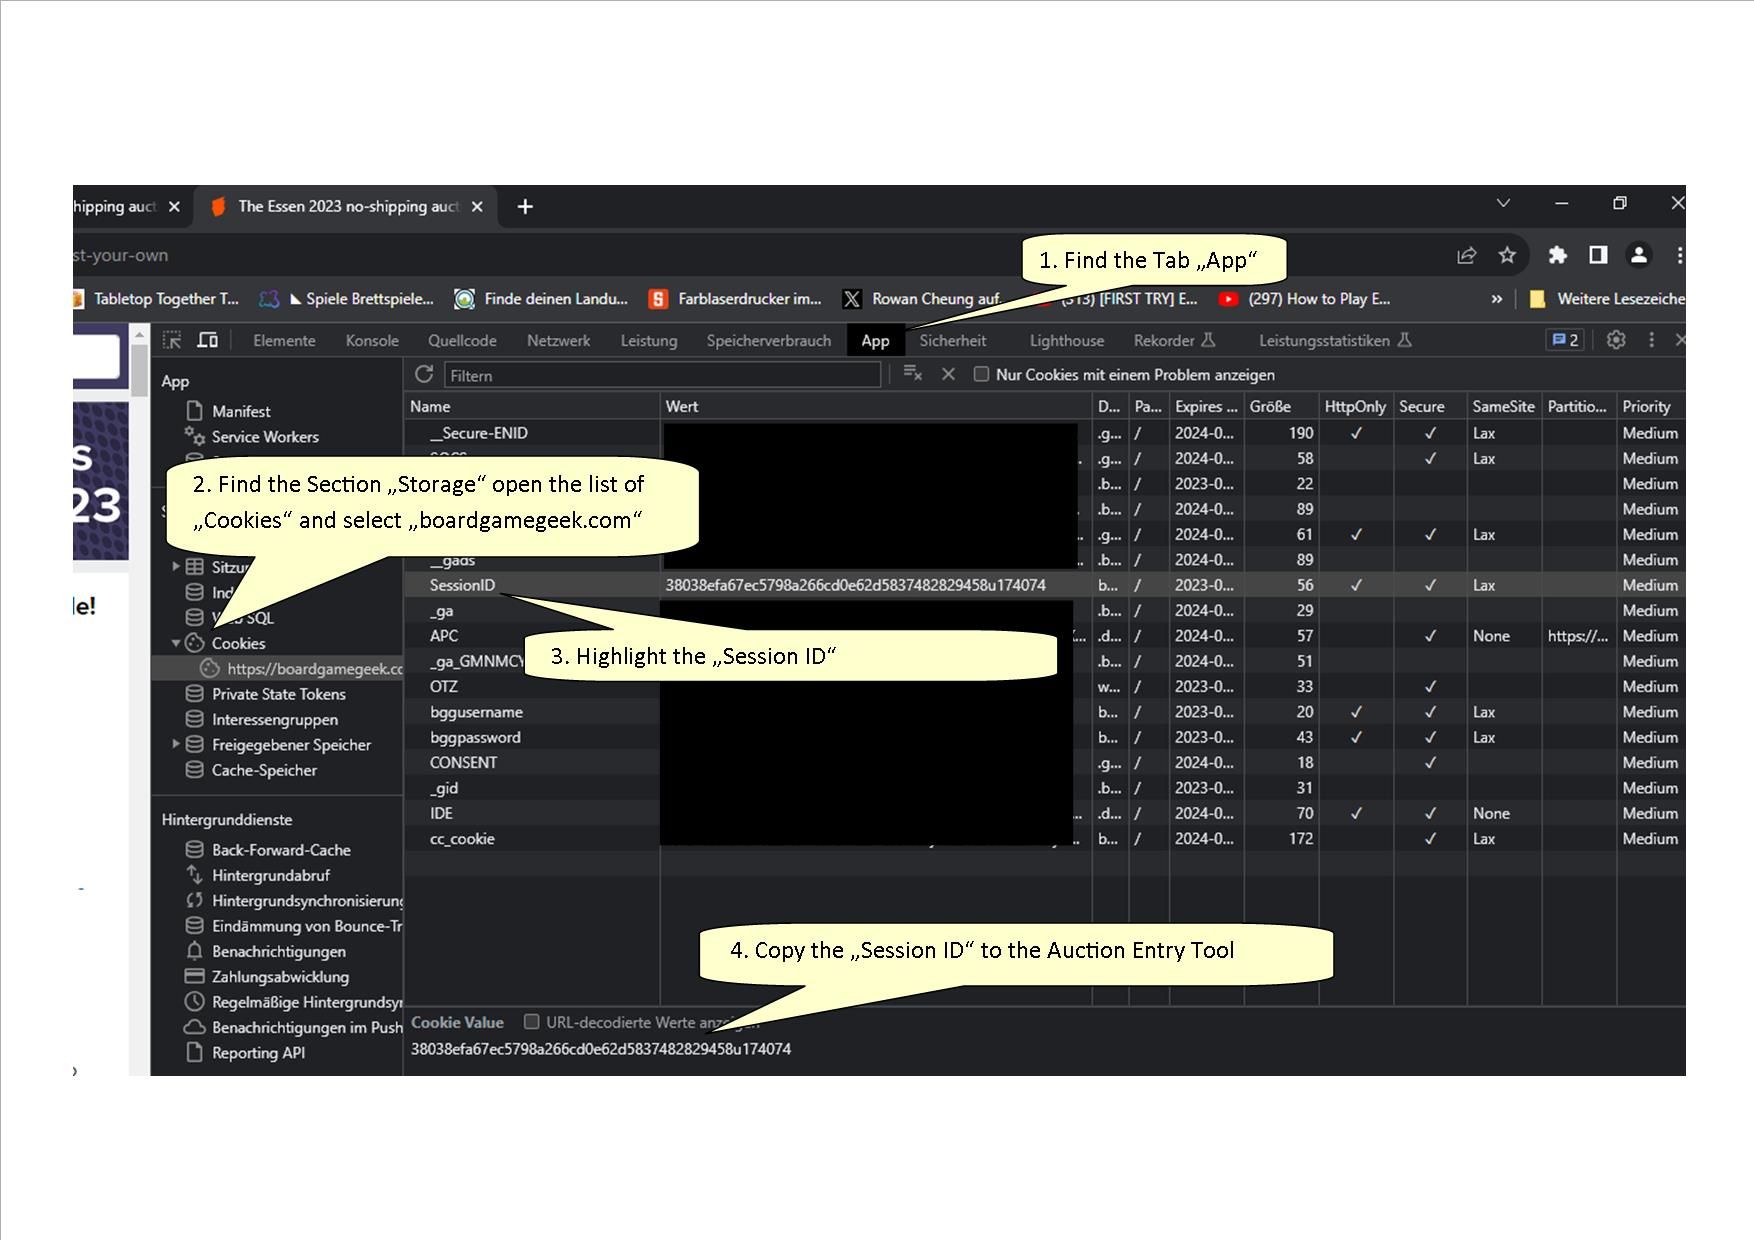Toggle the device toolbar icon

click(208, 340)
